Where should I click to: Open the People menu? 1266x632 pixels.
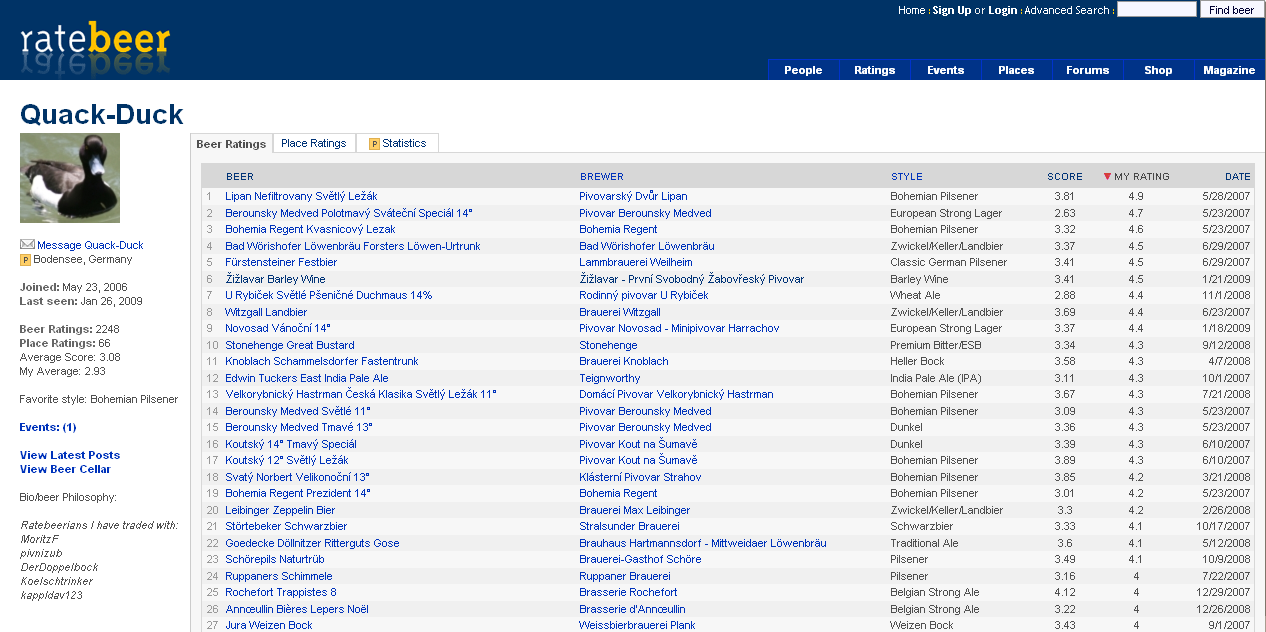pos(803,70)
